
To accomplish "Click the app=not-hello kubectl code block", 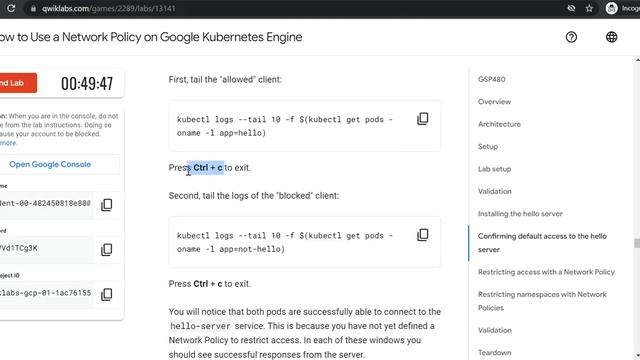I will [304, 242].
